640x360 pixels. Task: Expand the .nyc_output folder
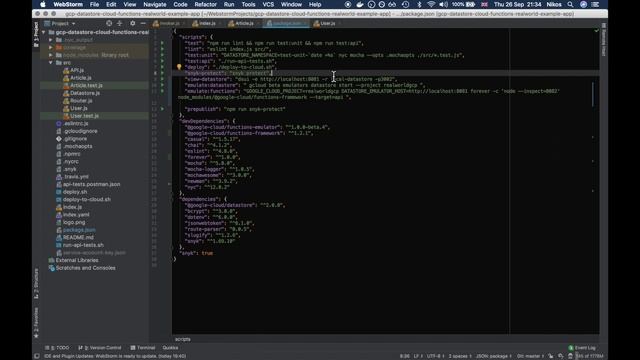click(51, 40)
